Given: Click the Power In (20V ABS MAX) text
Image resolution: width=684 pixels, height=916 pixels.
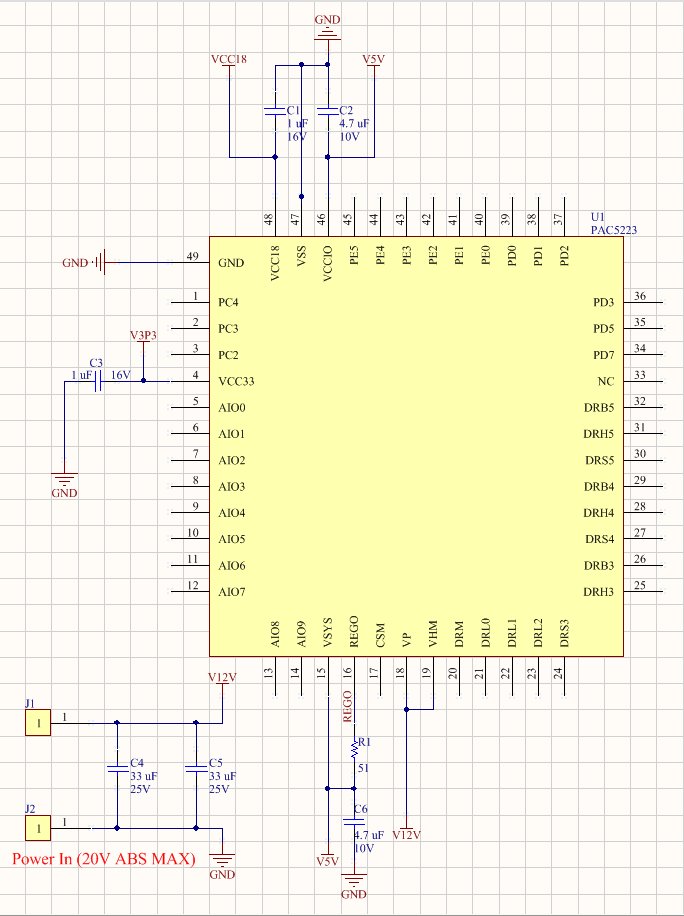Looking at the screenshot, I should coord(103,859).
